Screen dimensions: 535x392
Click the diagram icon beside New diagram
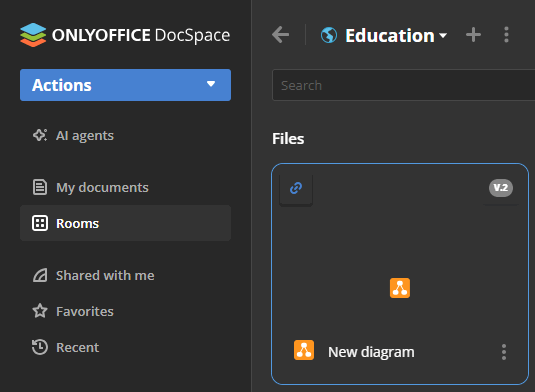304,350
